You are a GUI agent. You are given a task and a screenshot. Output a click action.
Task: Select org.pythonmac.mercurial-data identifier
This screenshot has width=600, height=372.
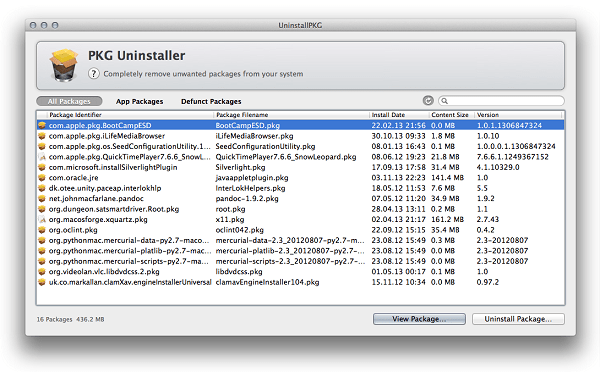pyautogui.click(x=129, y=240)
